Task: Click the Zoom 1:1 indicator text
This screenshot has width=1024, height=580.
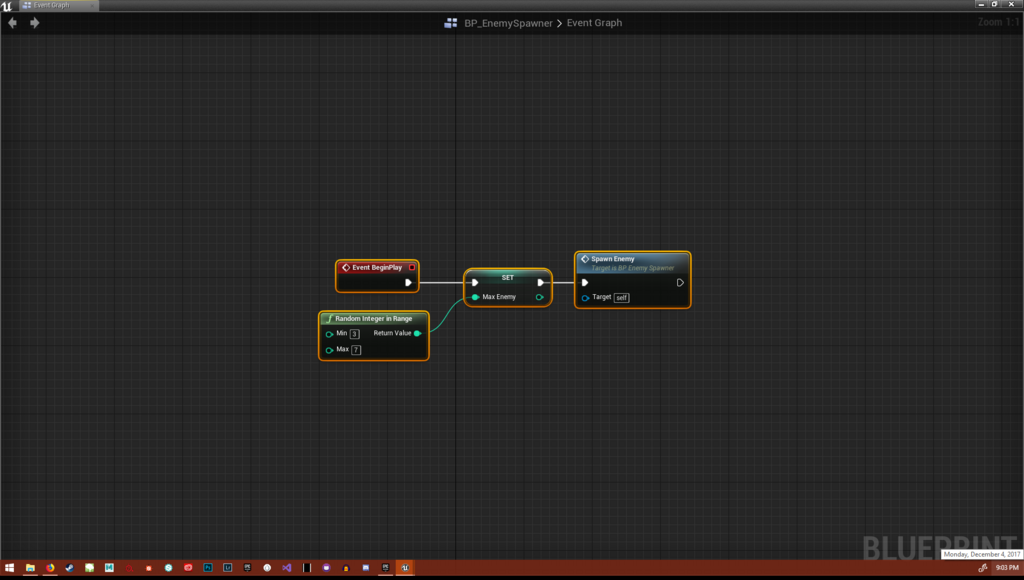Action: [x=999, y=22]
